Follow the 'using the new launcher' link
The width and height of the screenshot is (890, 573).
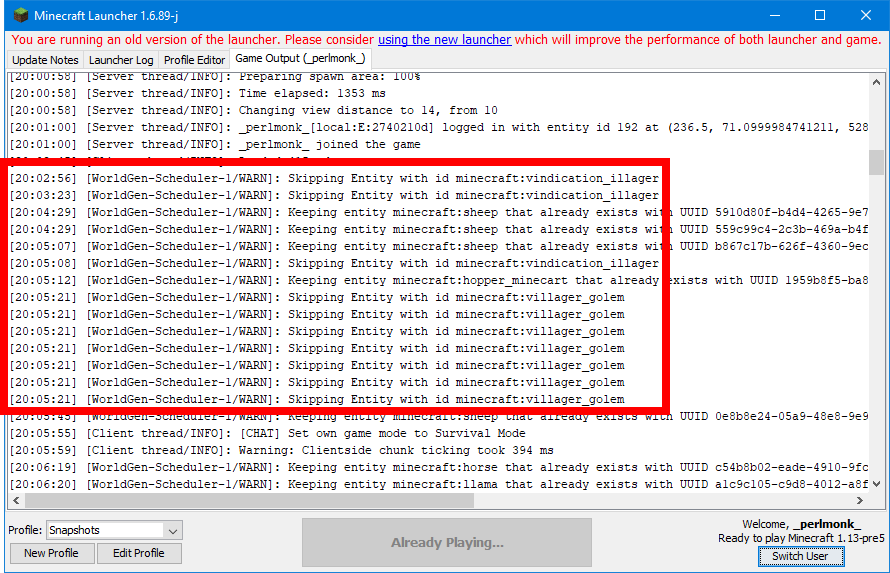pyautogui.click(x=444, y=40)
